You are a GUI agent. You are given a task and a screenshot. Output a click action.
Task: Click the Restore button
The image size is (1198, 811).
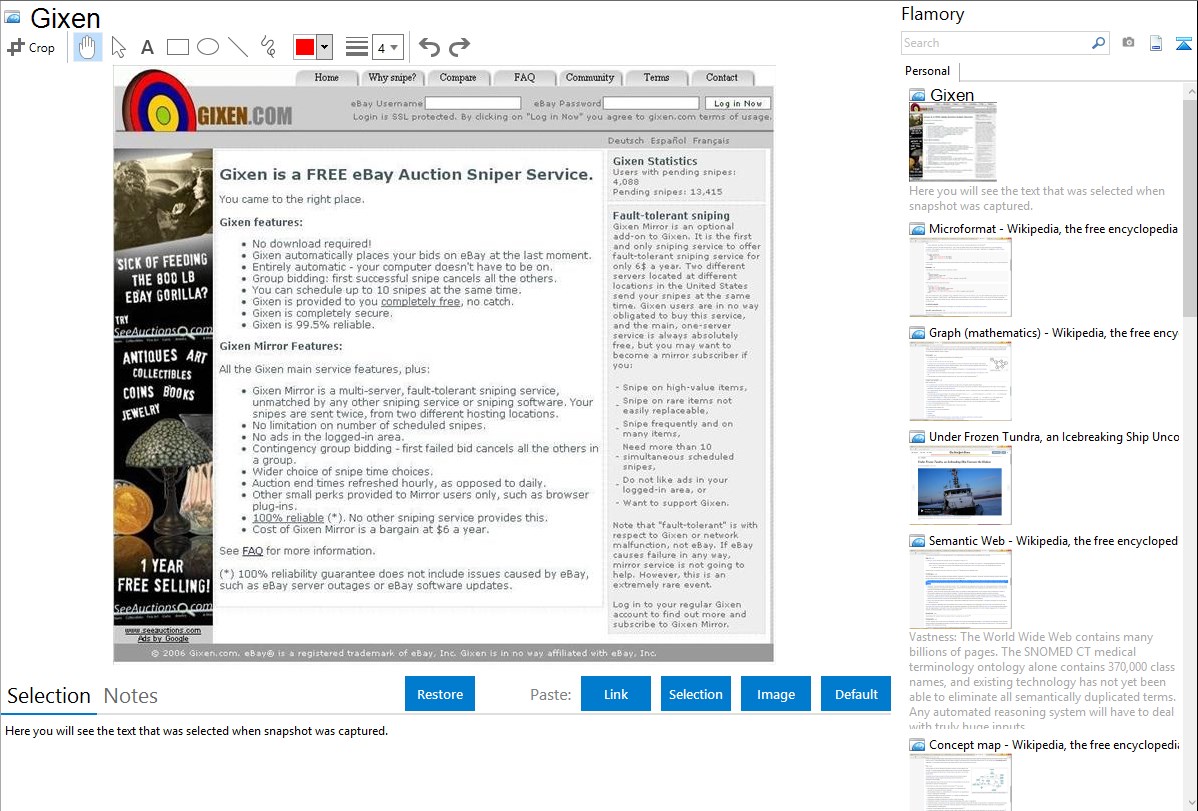tap(440, 694)
